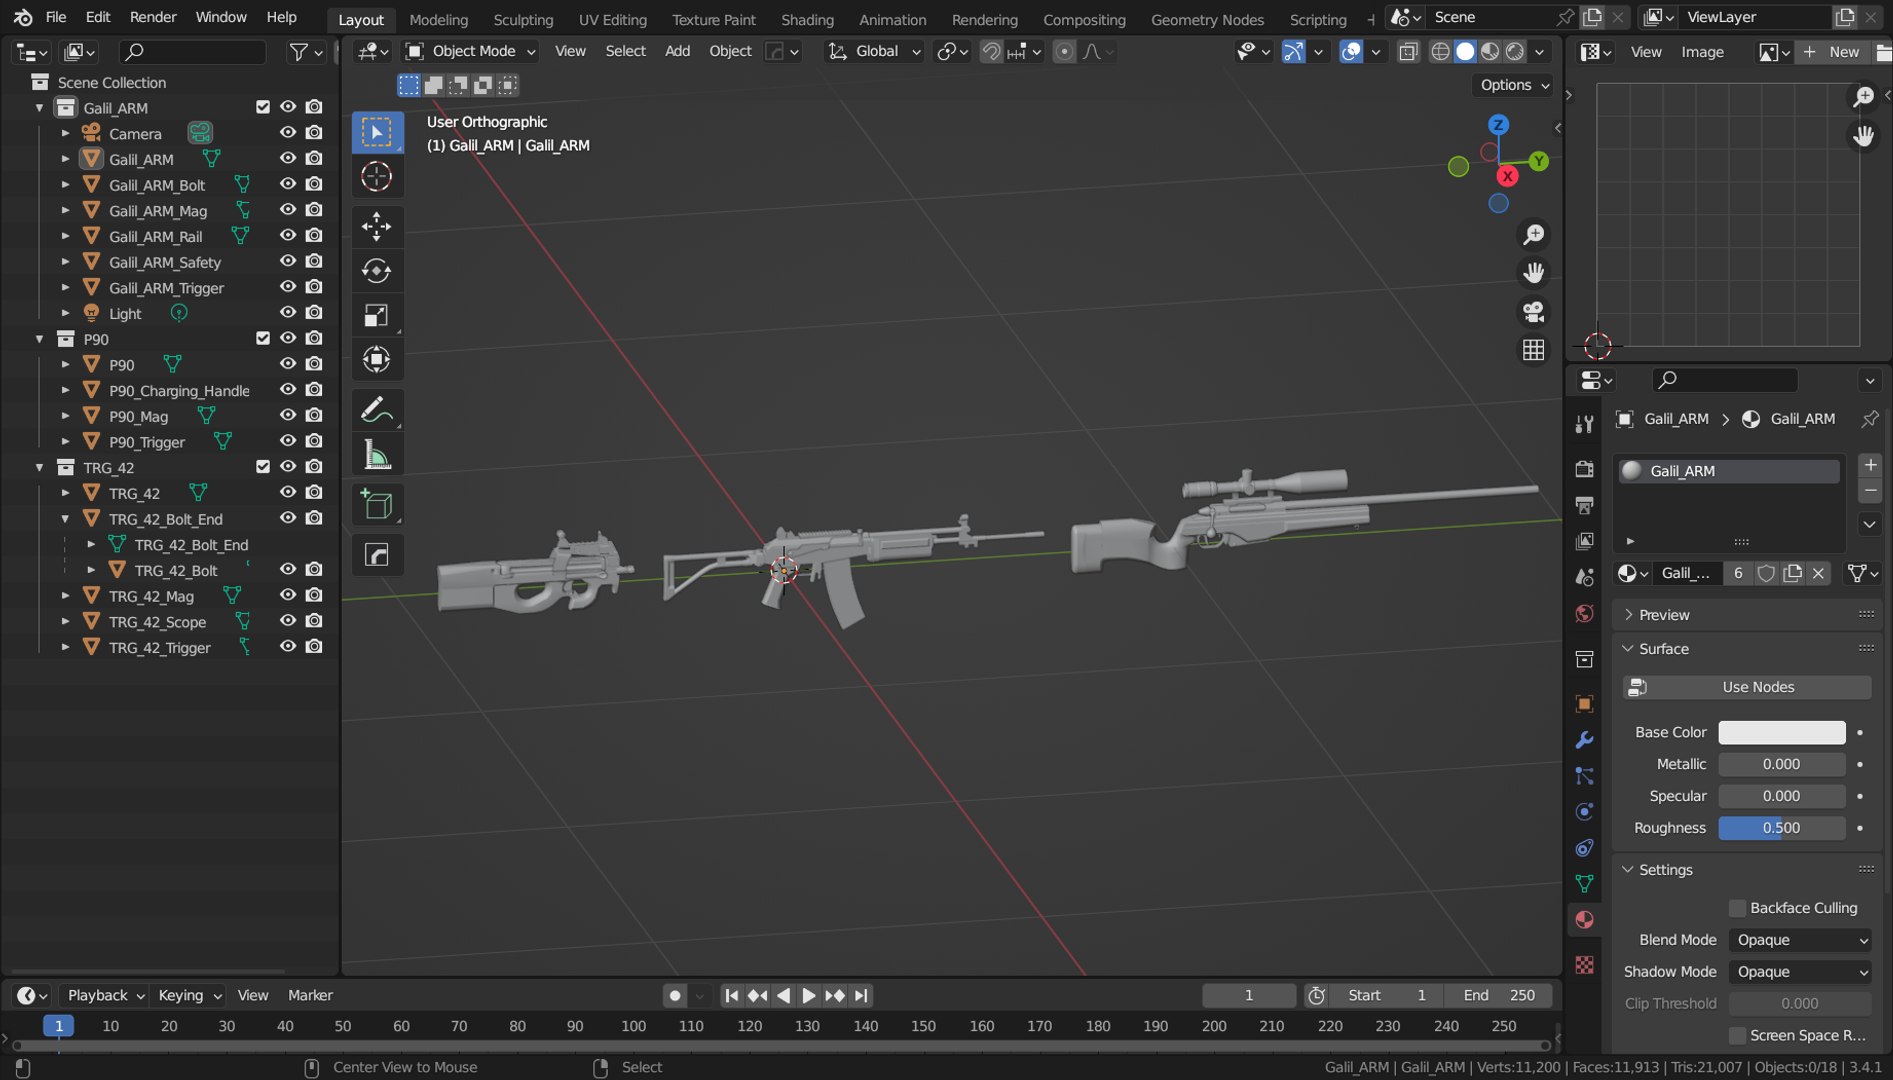Viewport: 1893px width, 1080px height.
Task: Collapse the P90 collection
Action: click(39, 339)
